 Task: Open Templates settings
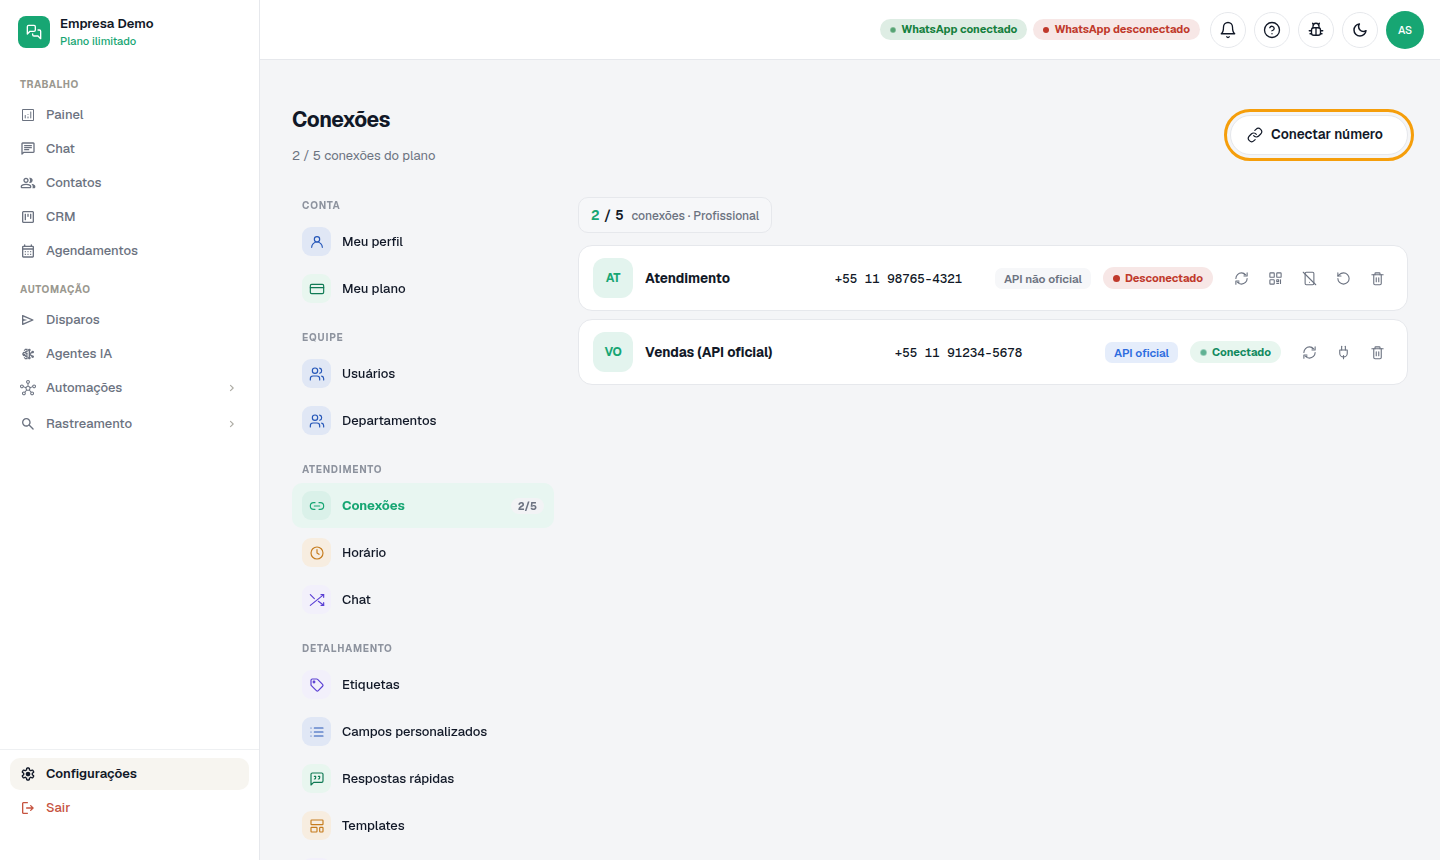tap(422, 826)
